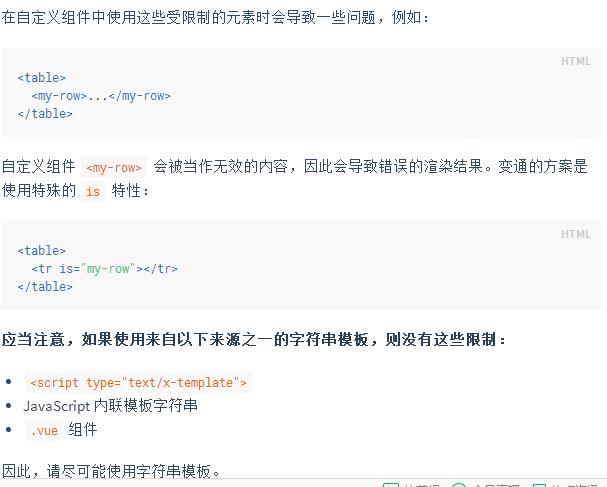
Task: Click the opening <table> tag in first block
Action: pos(42,78)
